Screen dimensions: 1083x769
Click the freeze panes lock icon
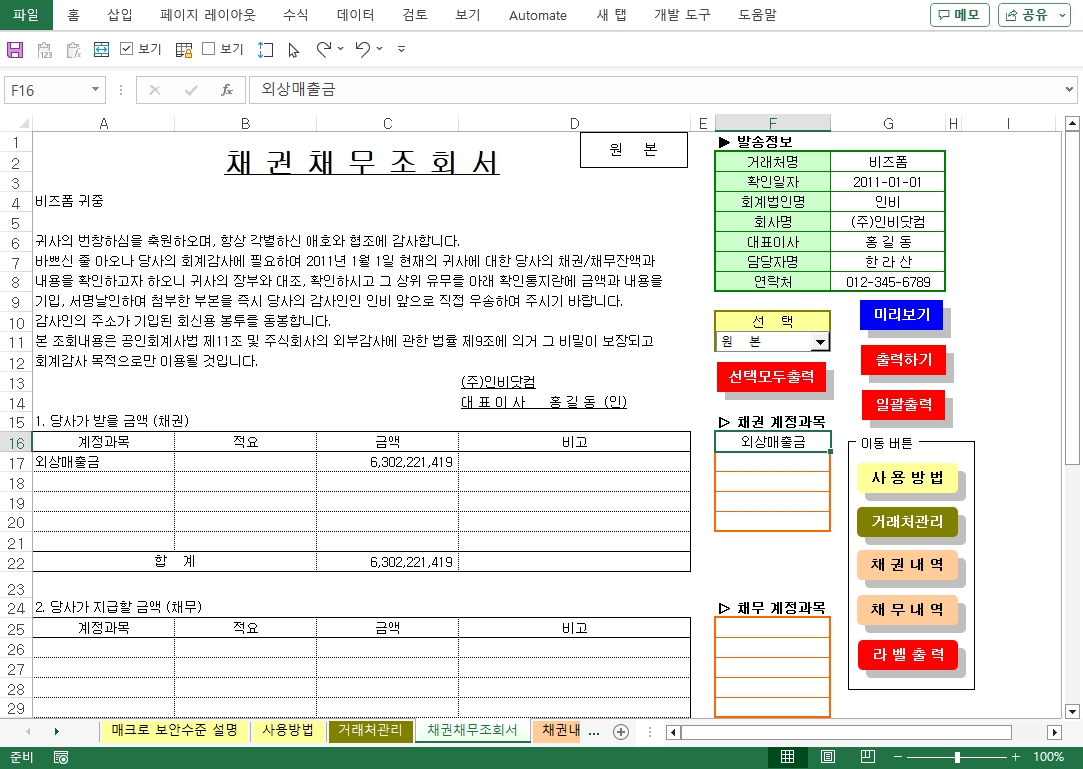pyautogui.click(x=183, y=49)
